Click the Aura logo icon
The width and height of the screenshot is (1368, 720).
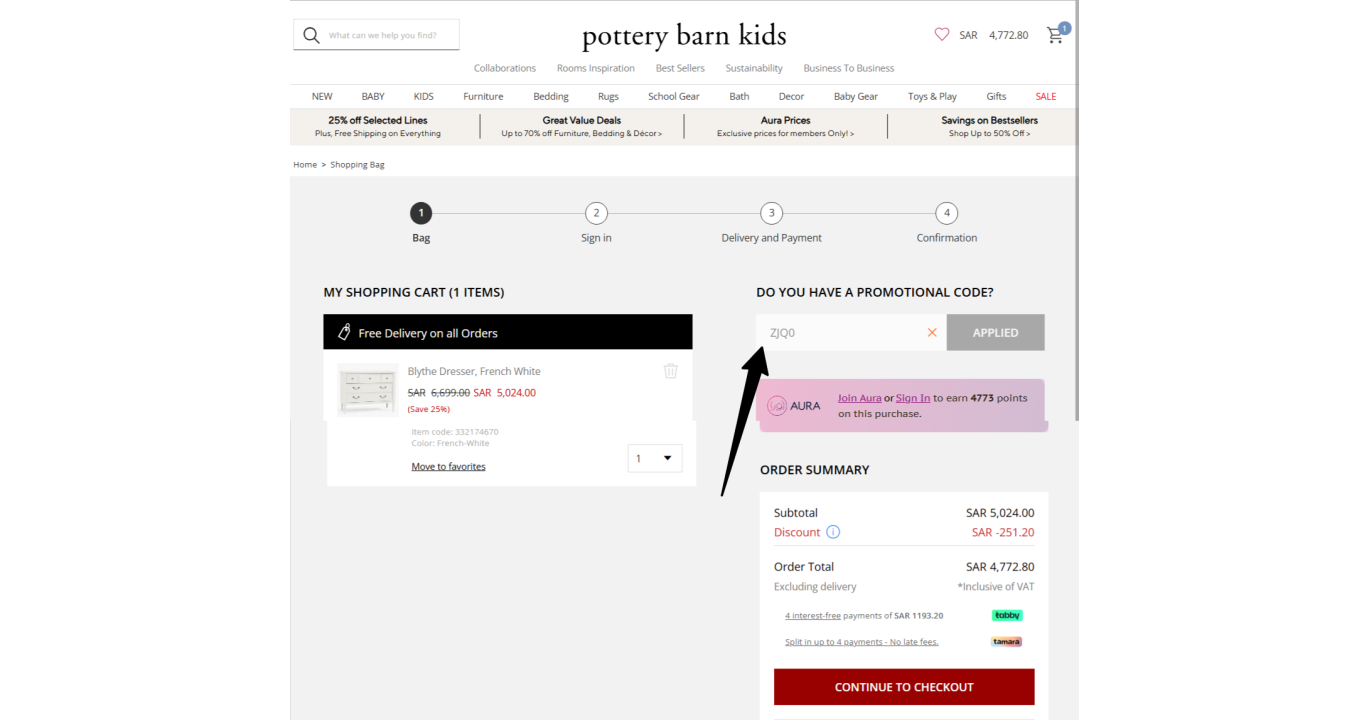pos(777,406)
